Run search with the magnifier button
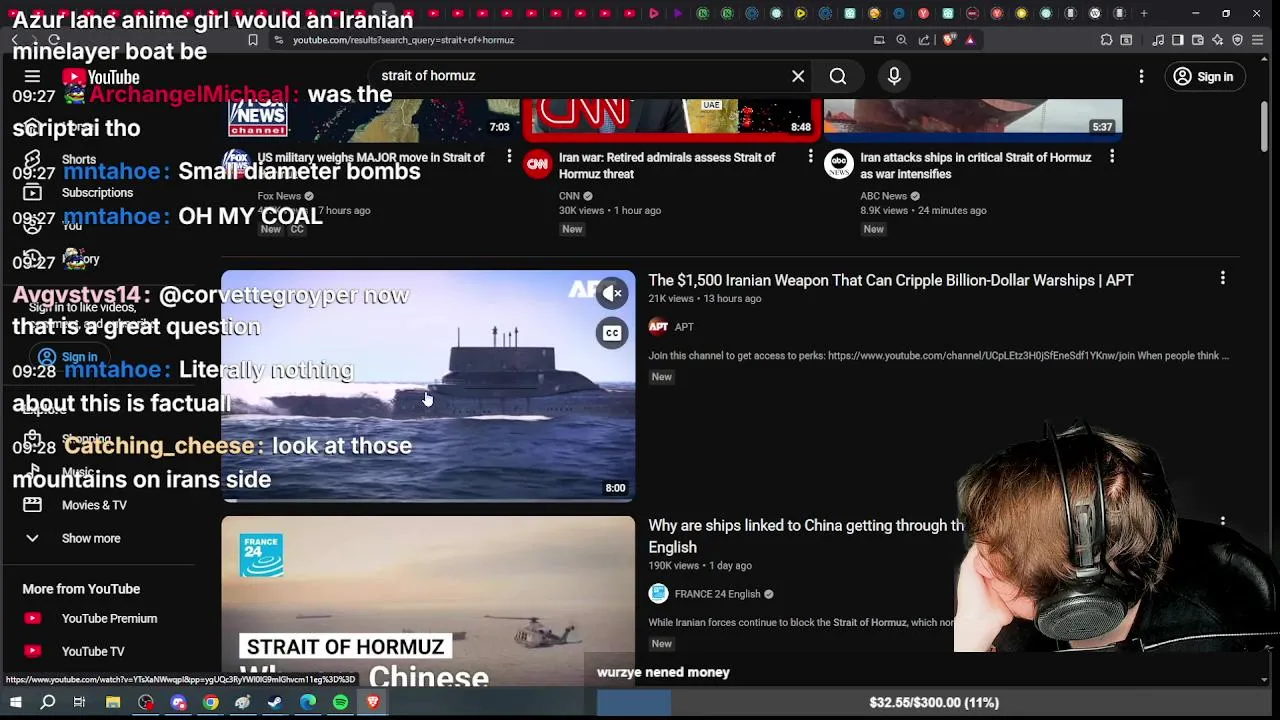The image size is (1280, 720). point(838,76)
